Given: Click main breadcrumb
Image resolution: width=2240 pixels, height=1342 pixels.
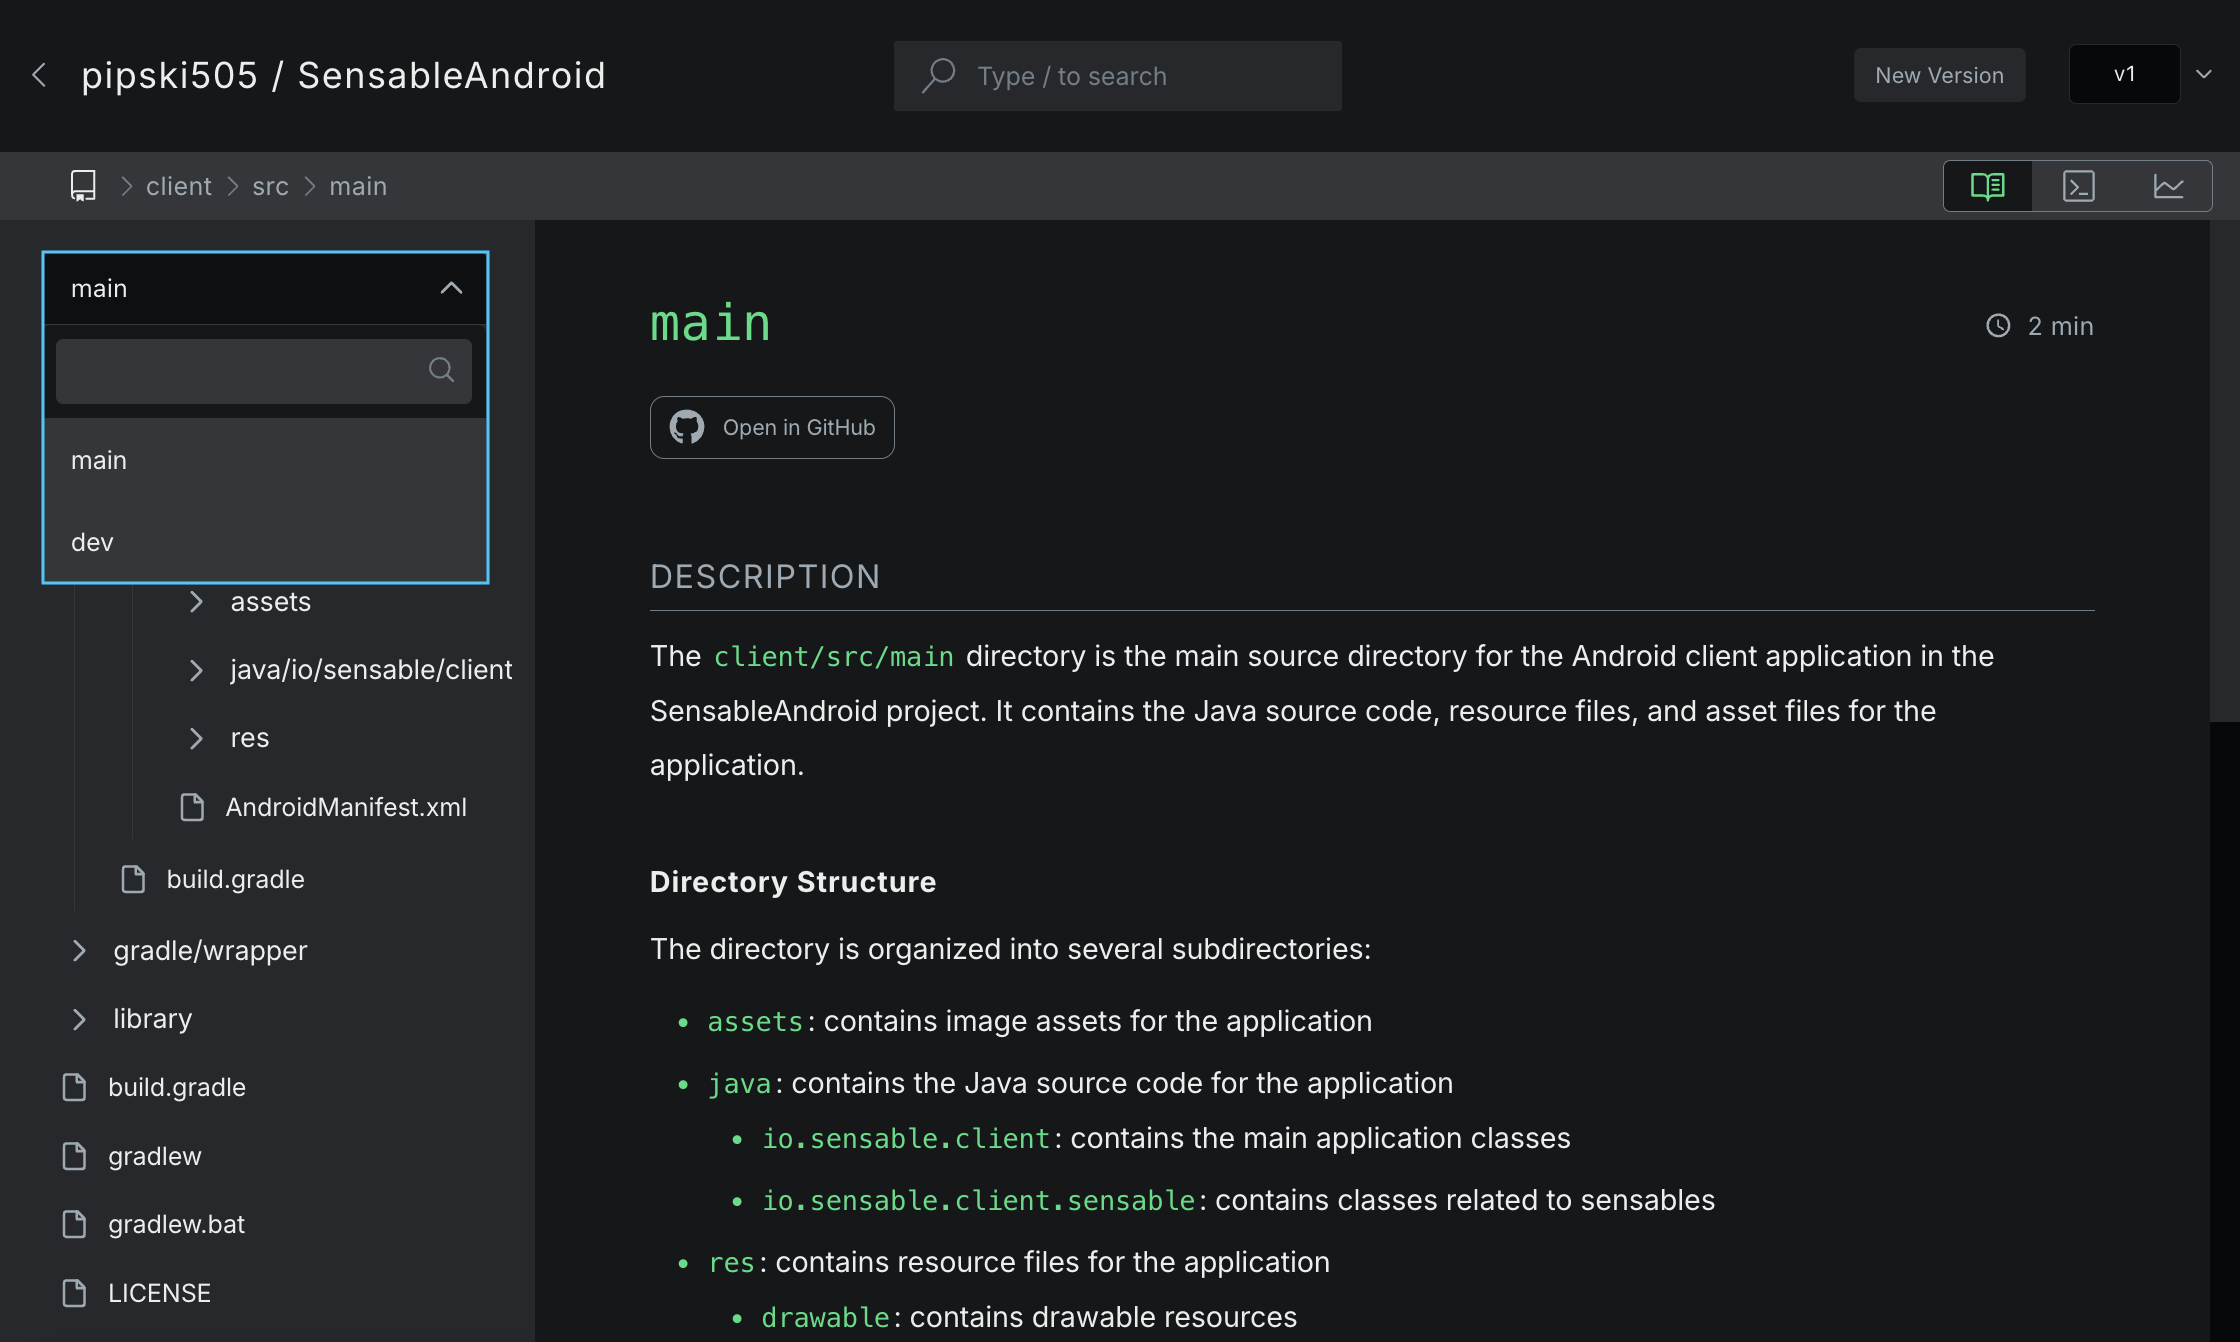Looking at the screenshot, I should [x=358, y=186].
